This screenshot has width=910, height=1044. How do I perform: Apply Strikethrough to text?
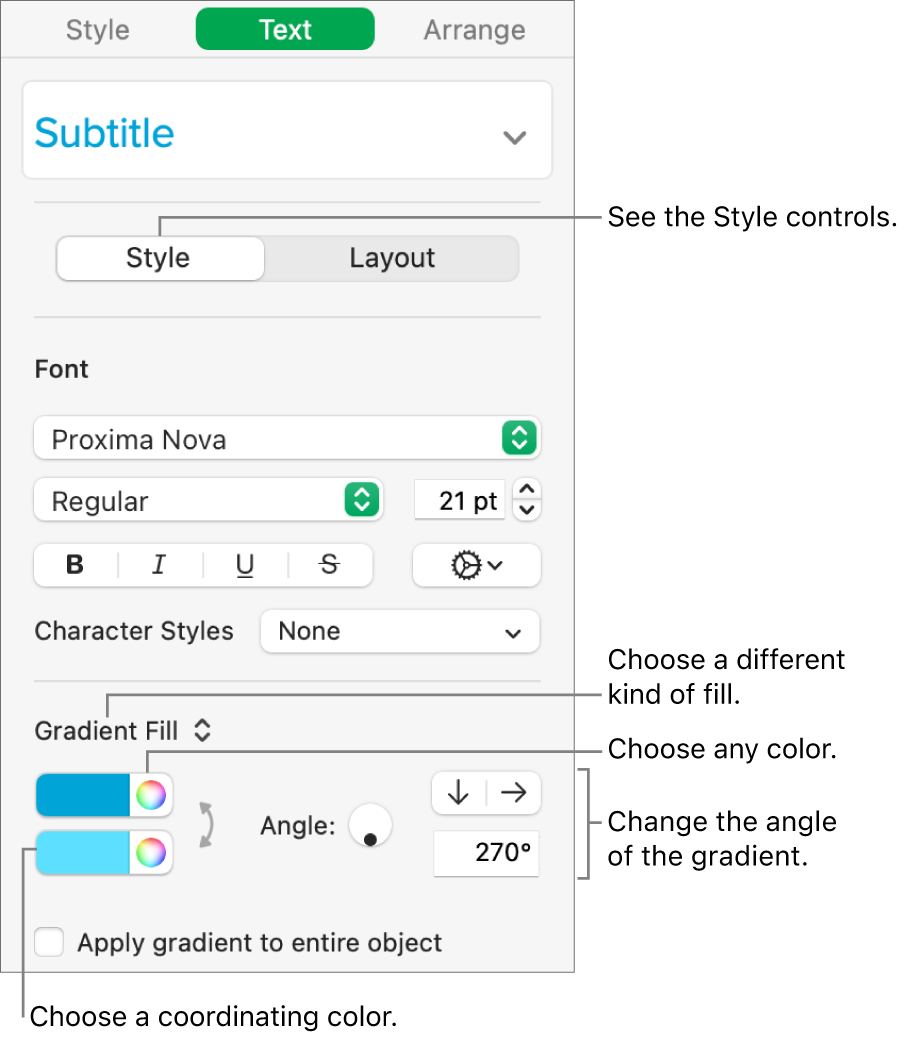[x=329, y=565]
